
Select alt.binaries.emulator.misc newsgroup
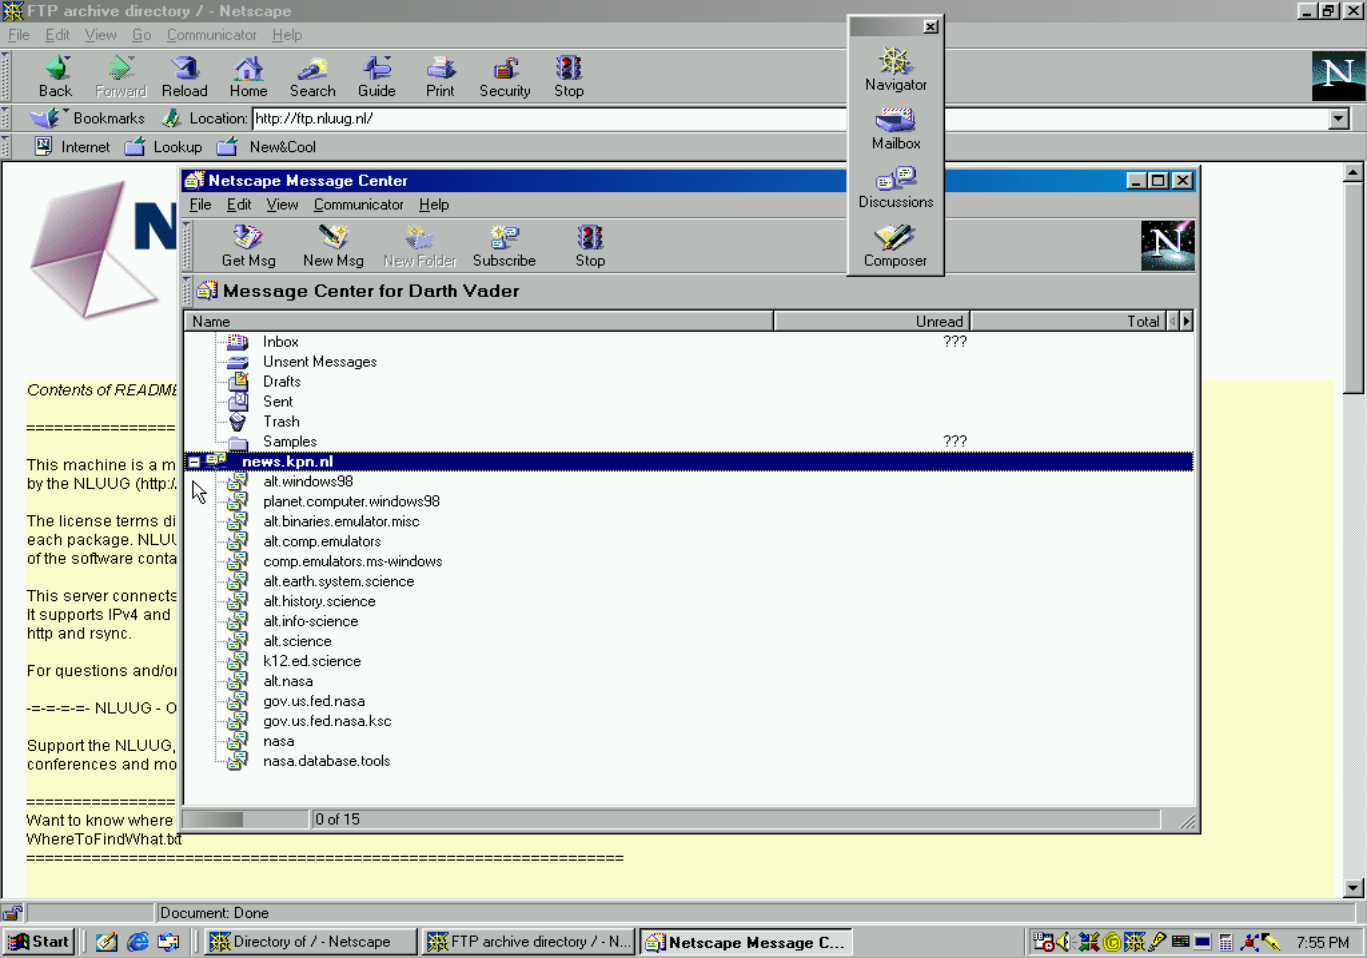coord(341,522)
